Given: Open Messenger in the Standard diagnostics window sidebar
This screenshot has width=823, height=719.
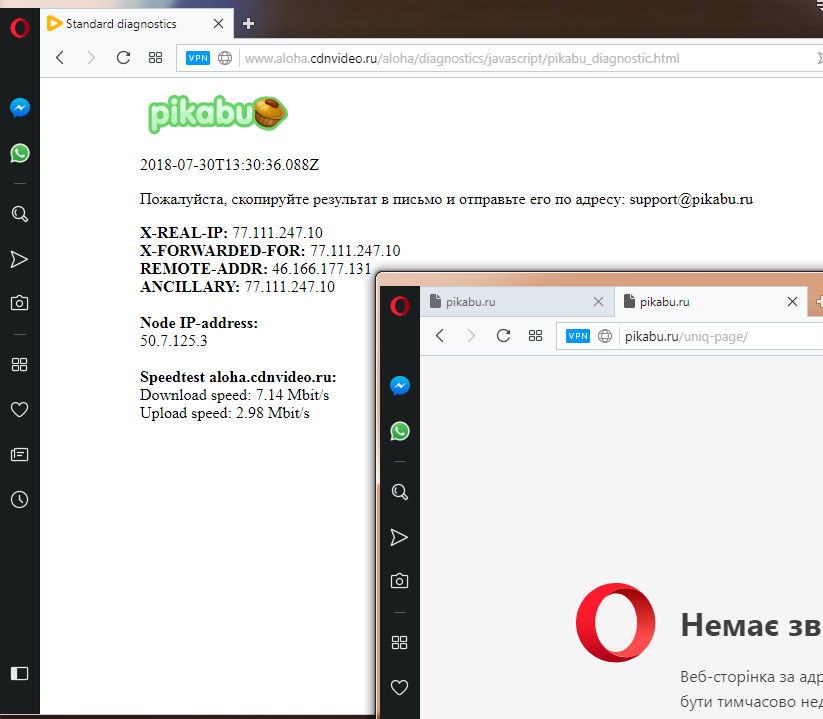Looking at the screenshot, I should [x=19, y=107].
